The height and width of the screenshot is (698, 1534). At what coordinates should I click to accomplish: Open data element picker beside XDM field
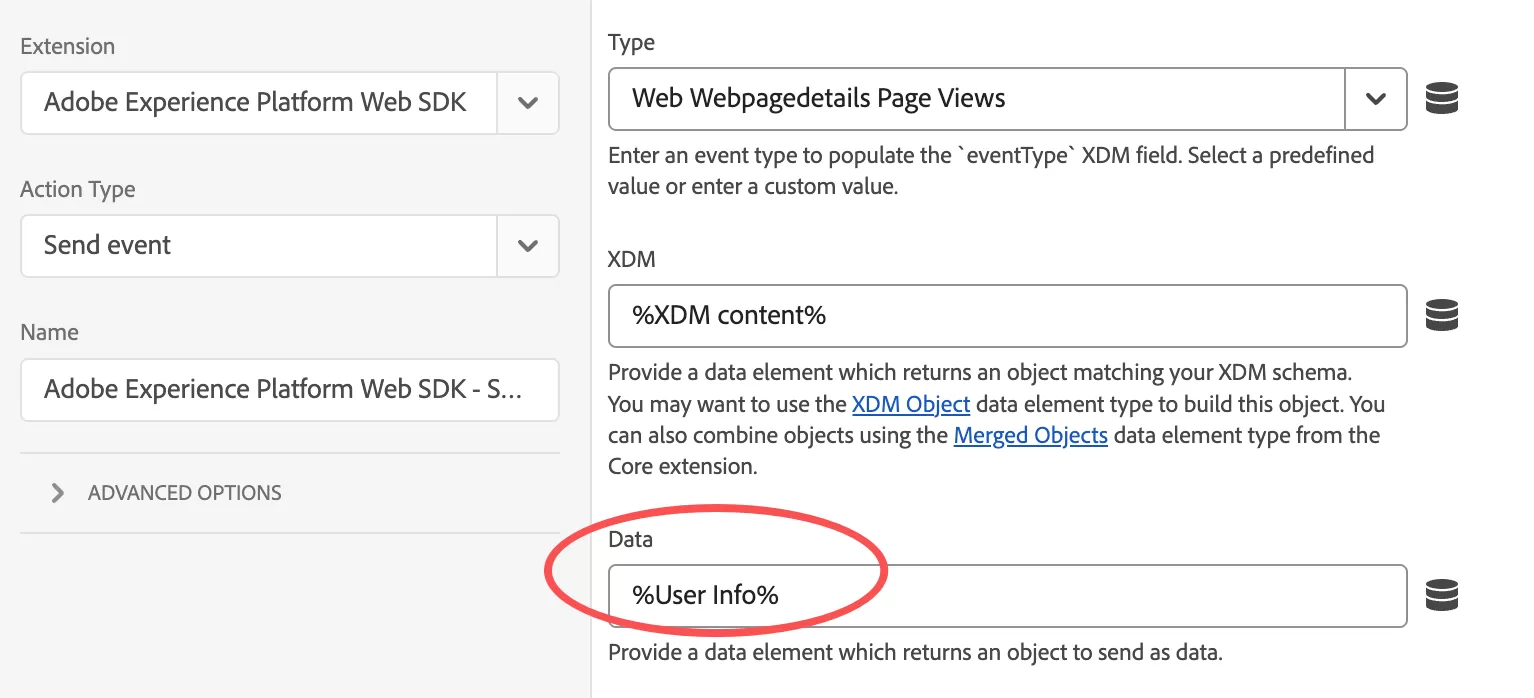tap(1441, 315)
